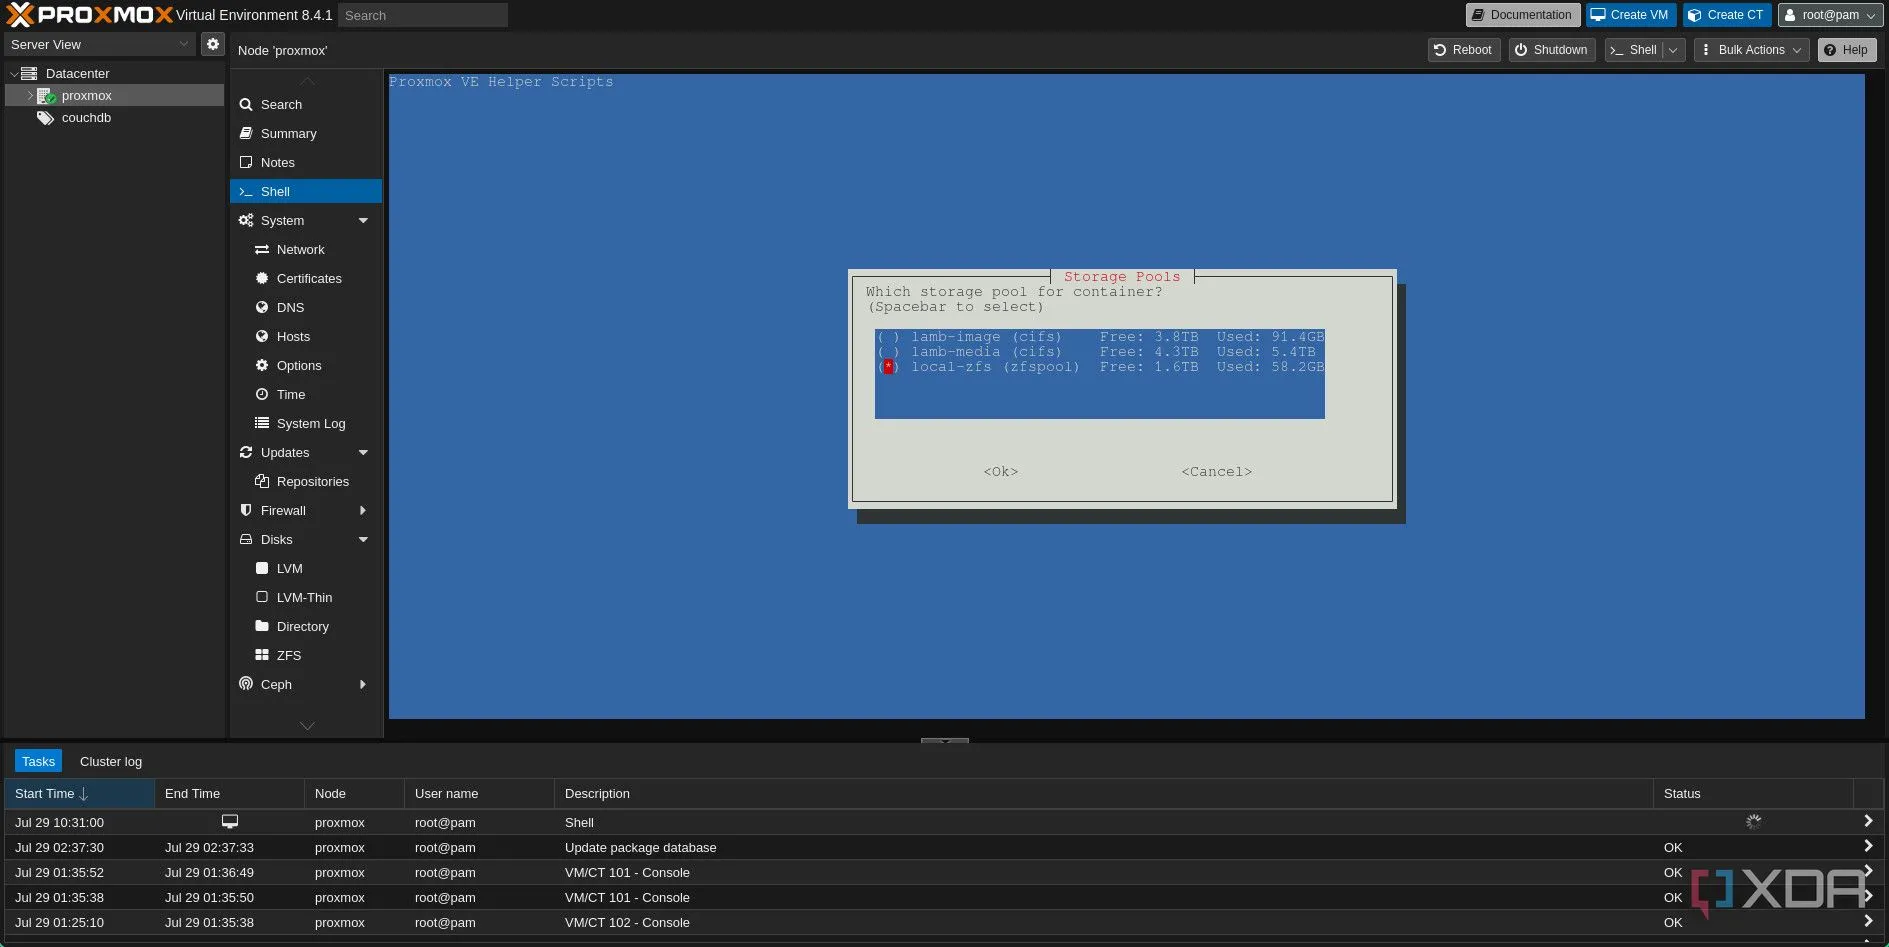Collapse the log panel splitter handle
The height and width of the screenshot is (947, 1889).
tap(944, 741)
